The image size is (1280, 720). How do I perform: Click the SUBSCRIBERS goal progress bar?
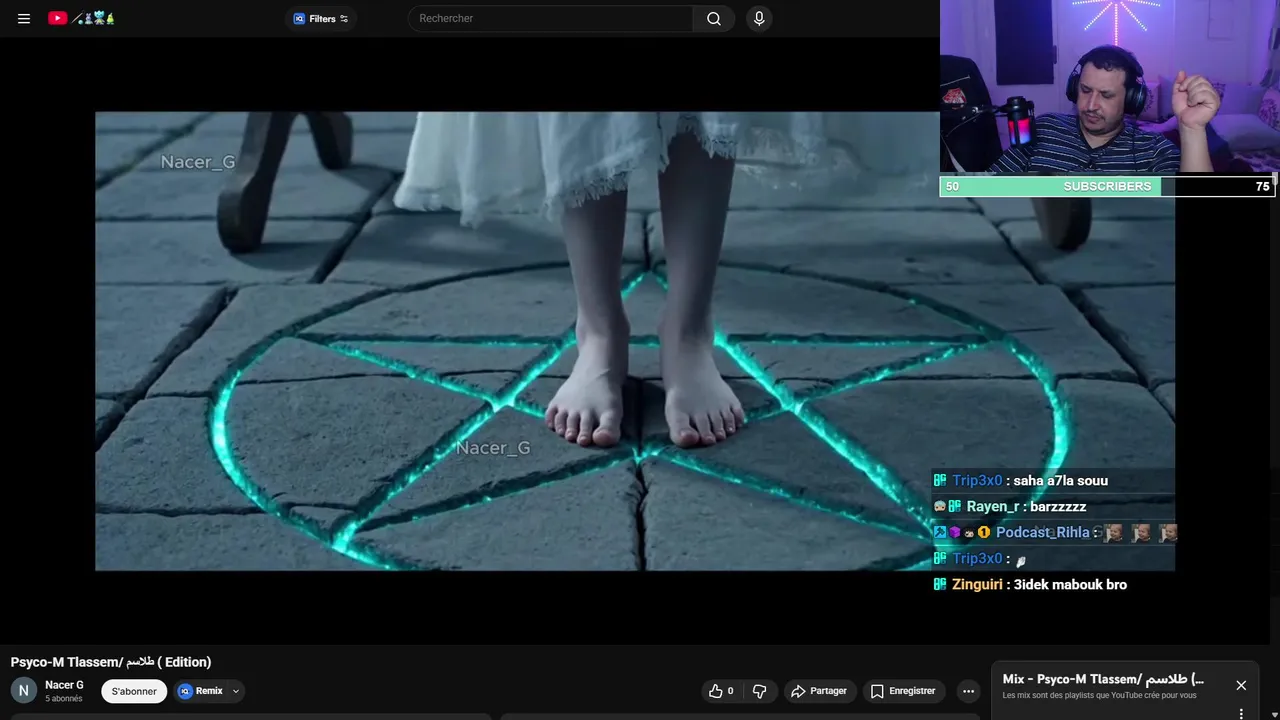[x=1108, y=186]
